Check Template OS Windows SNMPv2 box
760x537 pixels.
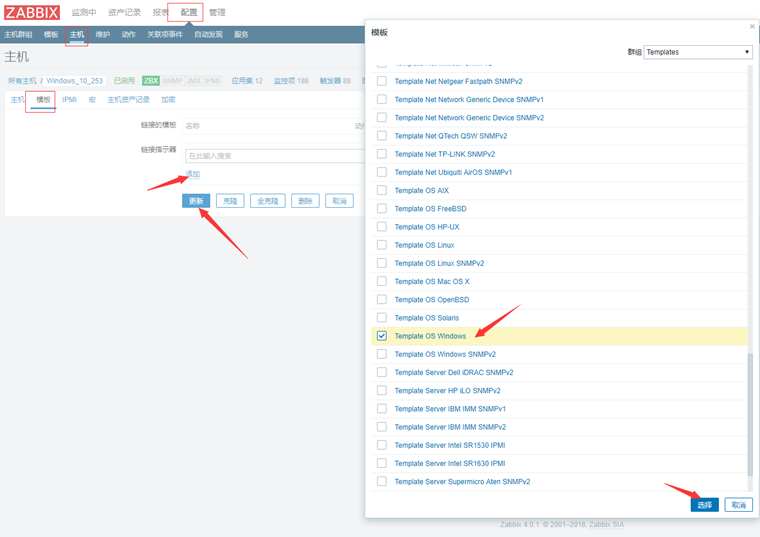382,354
